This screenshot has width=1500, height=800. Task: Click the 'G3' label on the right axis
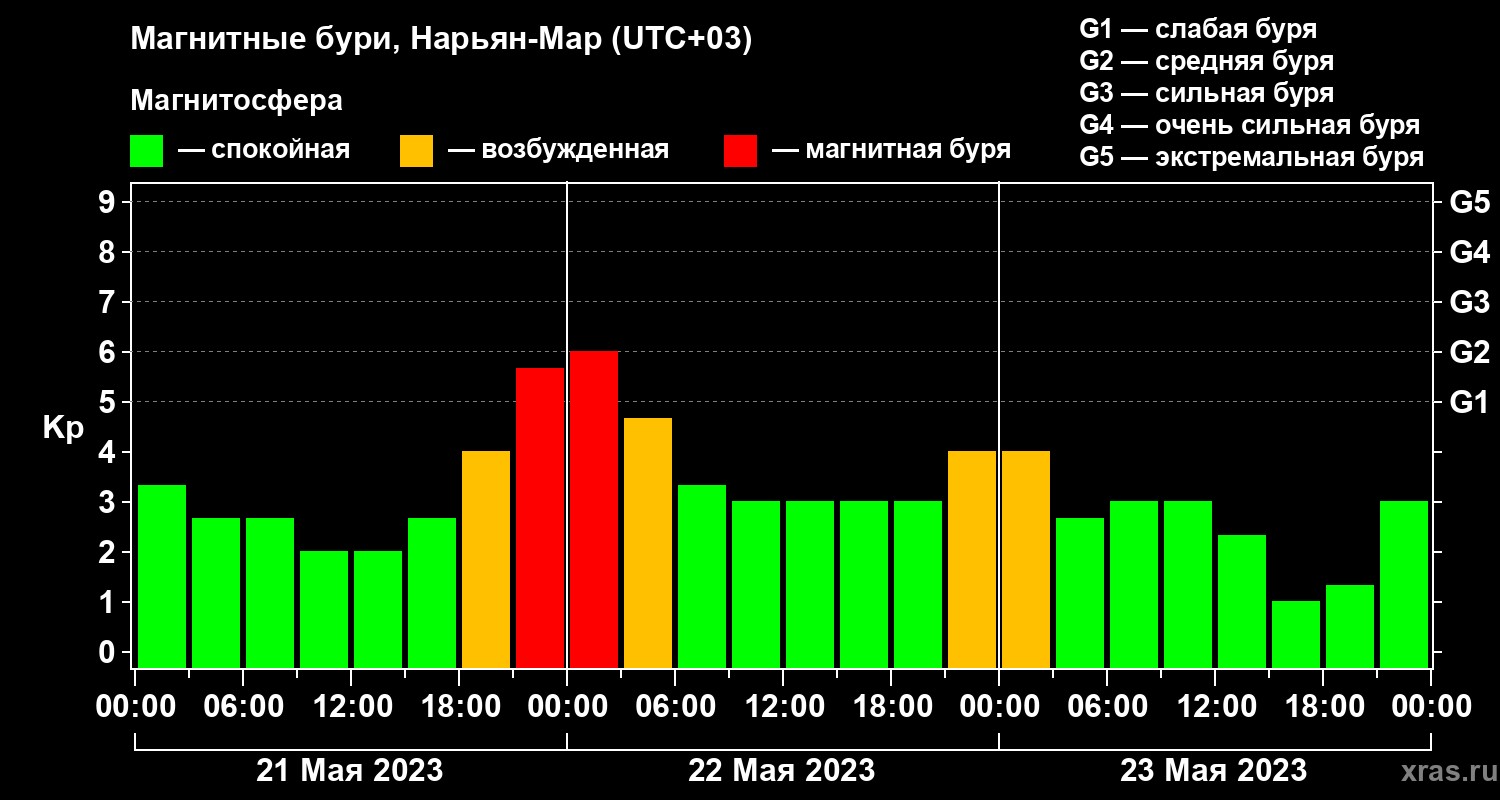(x=1470, y=302)
